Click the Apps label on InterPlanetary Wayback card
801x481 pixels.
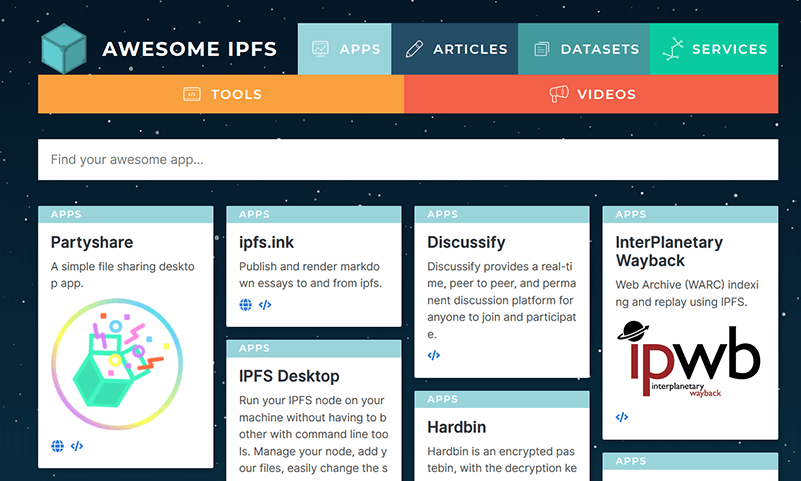point(631,214)
